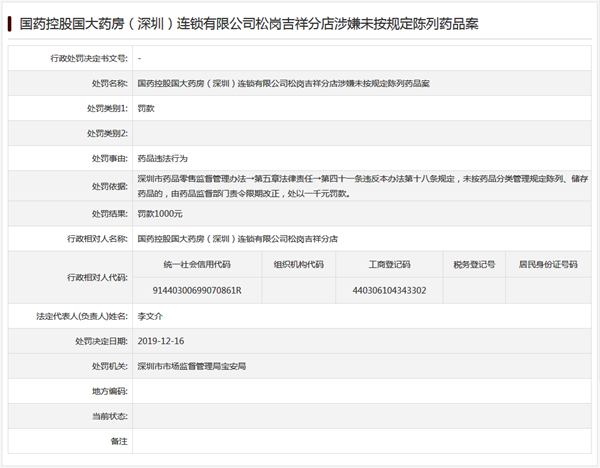Click the authority 深圳市市场监督管理局宝安局
The height and width of the screenshot is (468, 600).
pyautogui.click(x=191, y=366)
